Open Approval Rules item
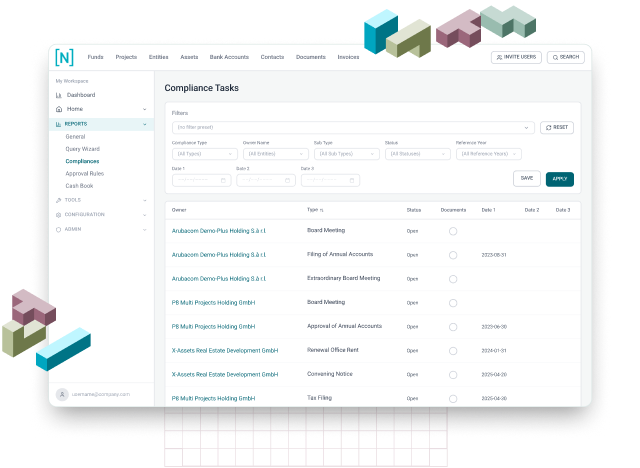 (84, 173)
